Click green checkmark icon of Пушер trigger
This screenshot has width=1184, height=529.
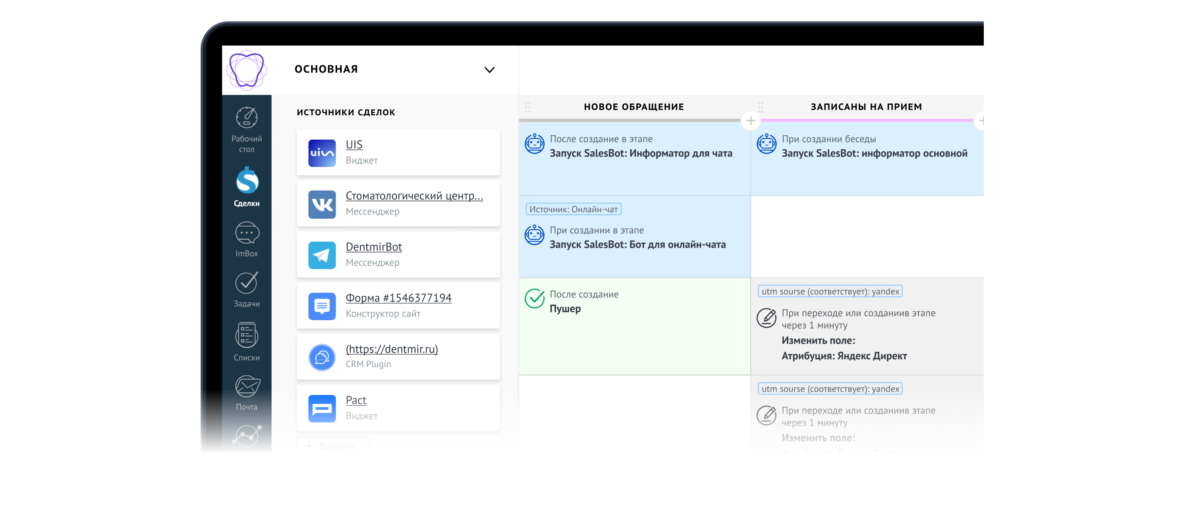[535, 299]
